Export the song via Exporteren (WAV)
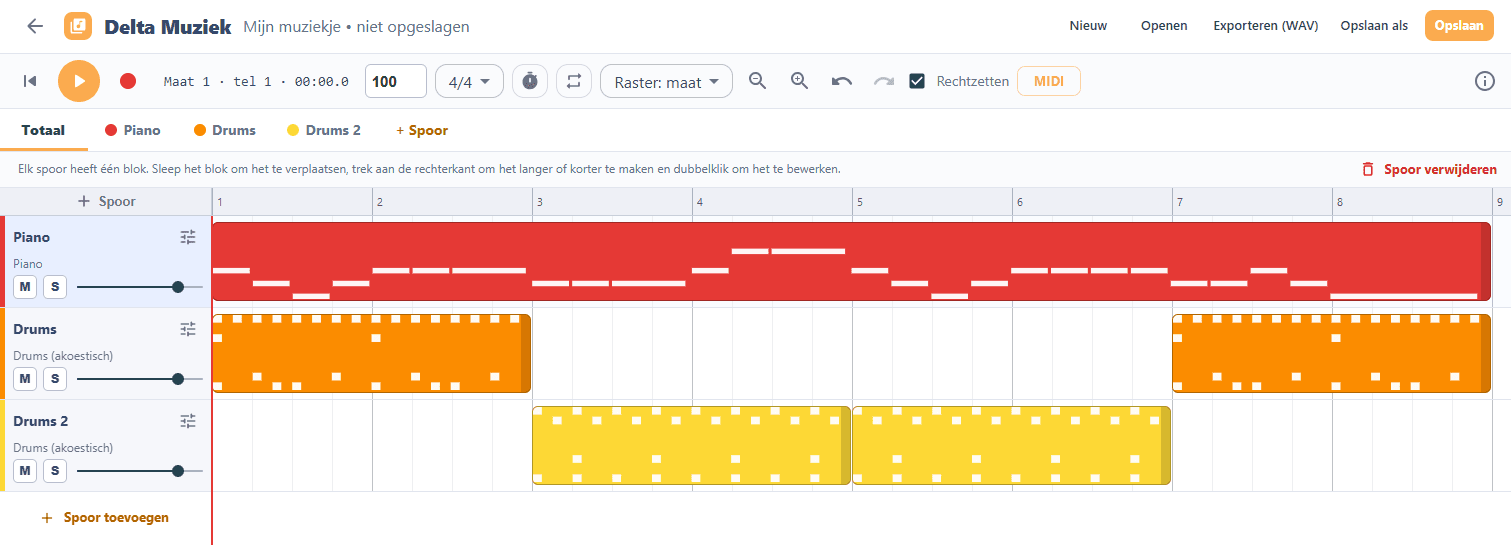 1265,26
